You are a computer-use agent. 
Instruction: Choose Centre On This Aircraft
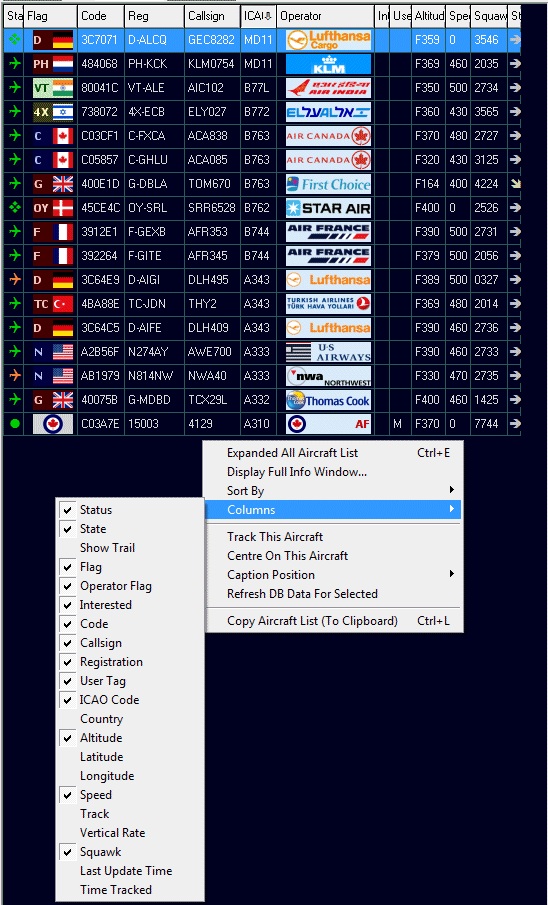point(334,556)
